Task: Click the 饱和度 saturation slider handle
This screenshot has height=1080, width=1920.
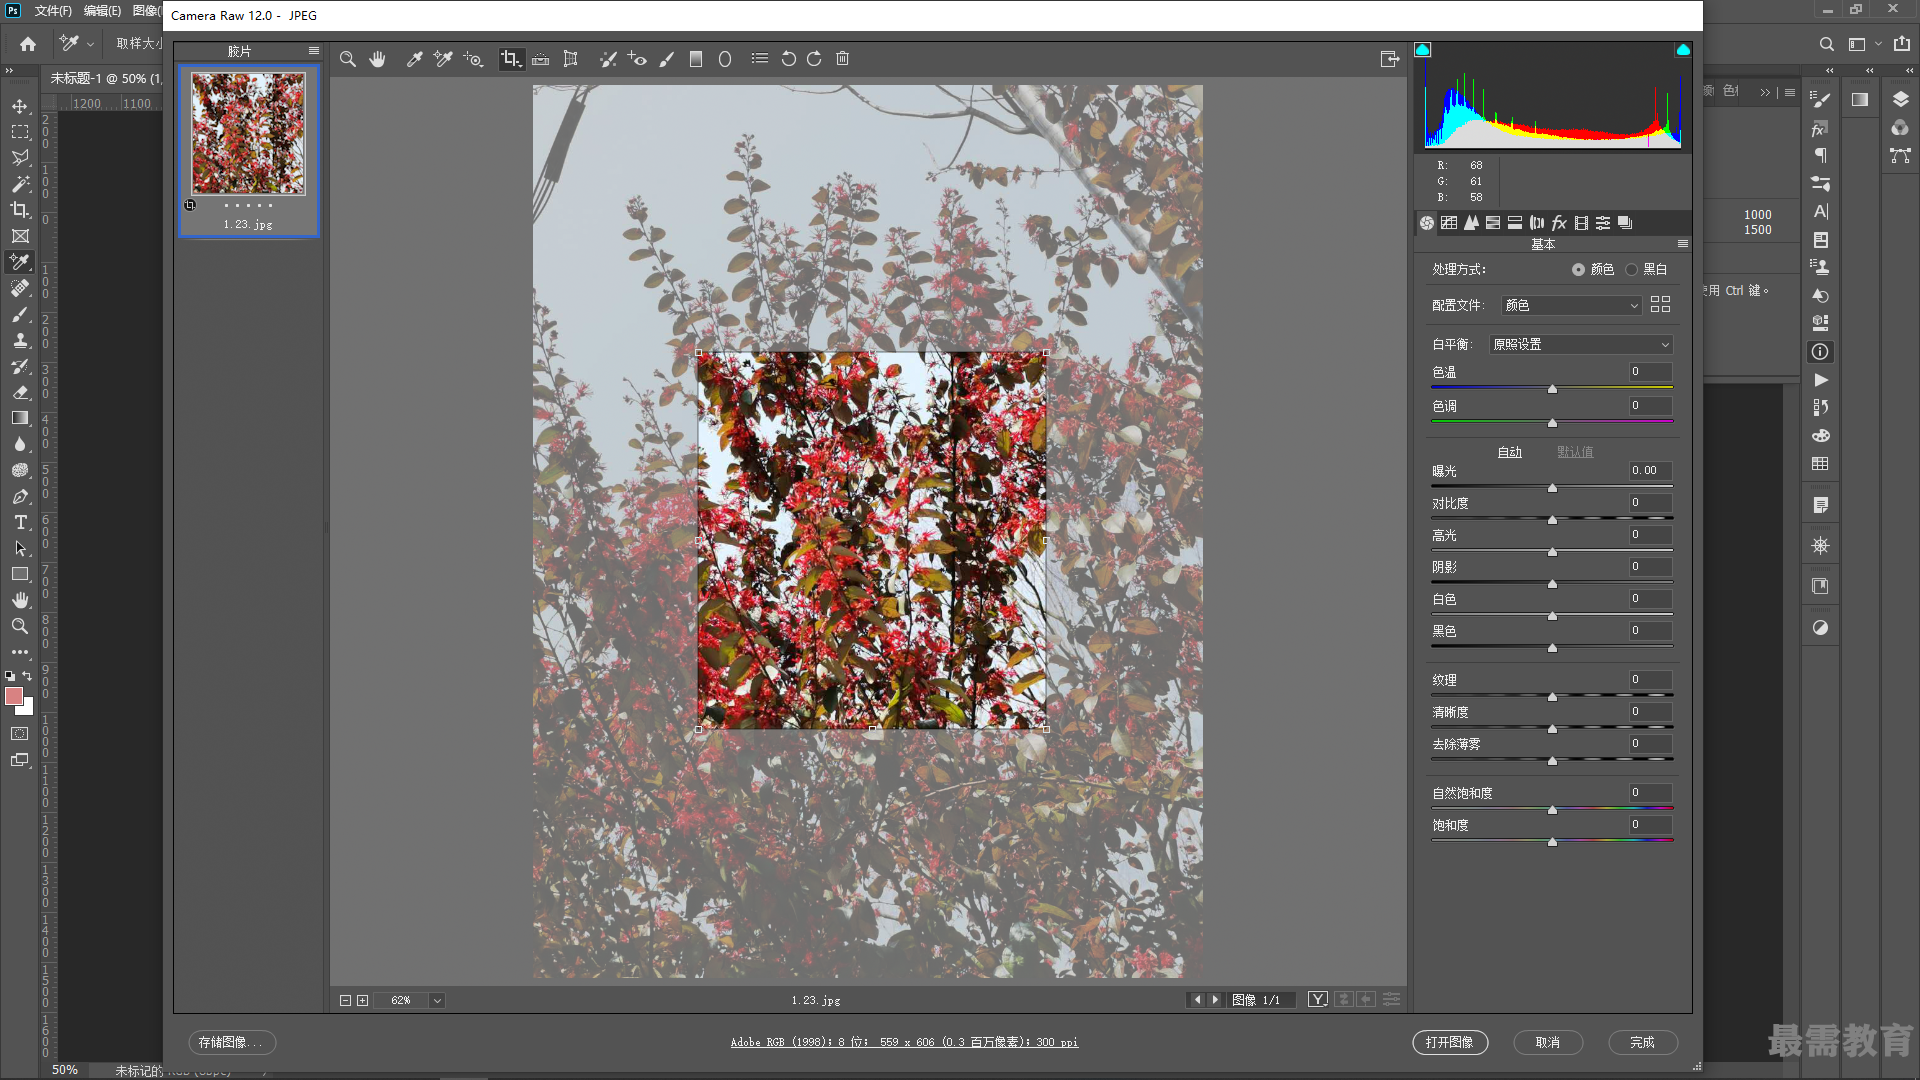Action: point(1552,842)
